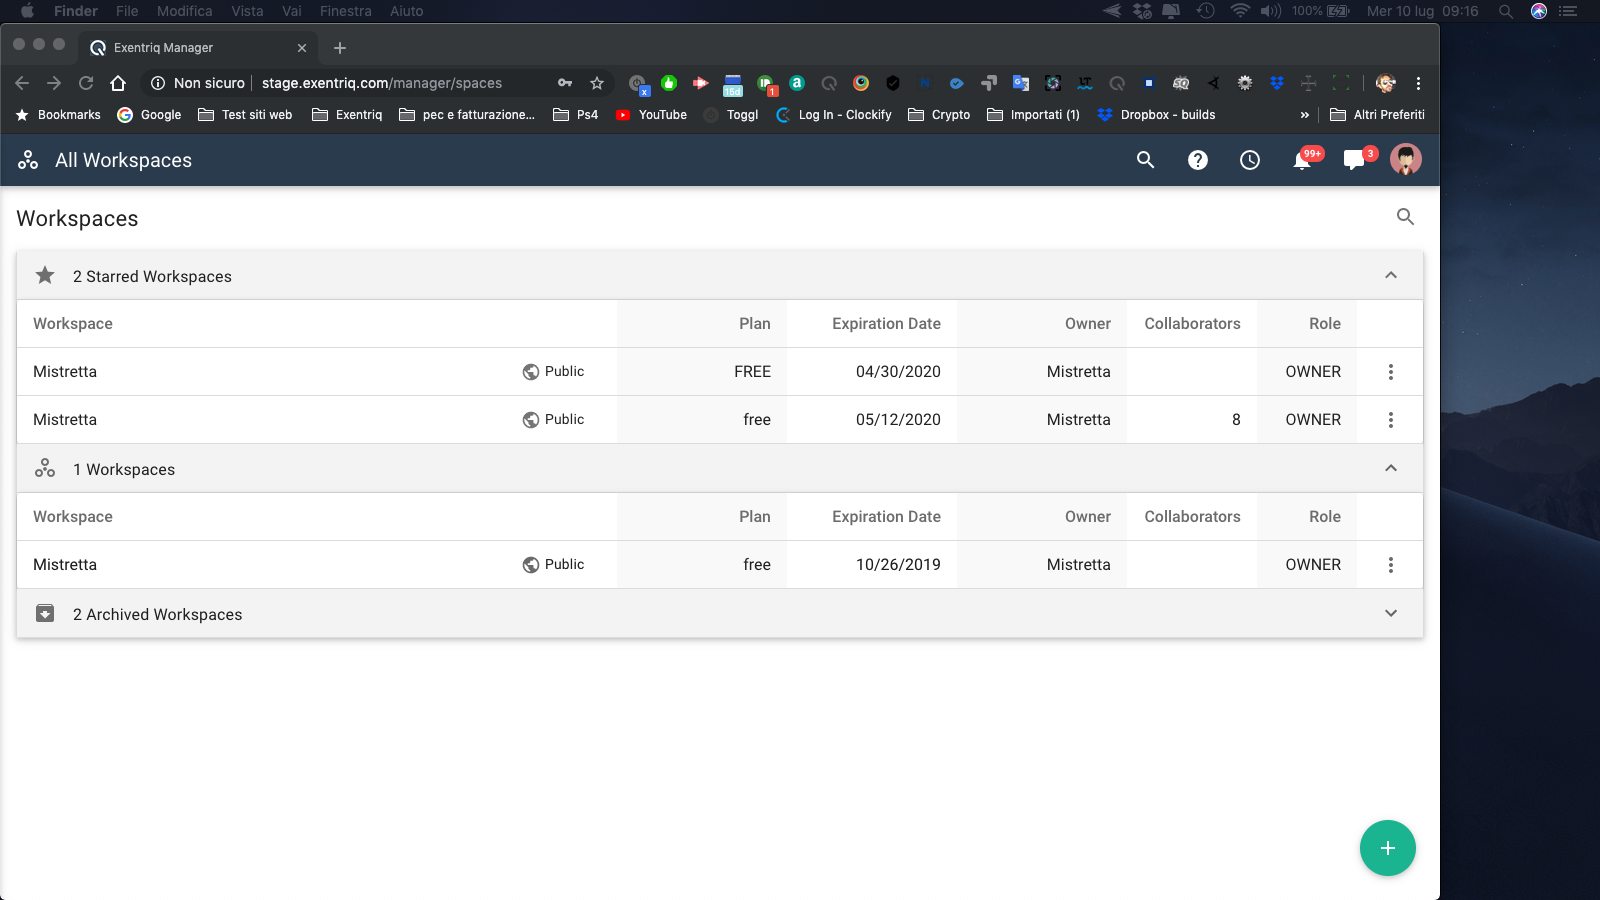This screenshot has width=1600, height=900.
Task: Open the File menu in macOS menu bar
Action: (x=127, y=11)
